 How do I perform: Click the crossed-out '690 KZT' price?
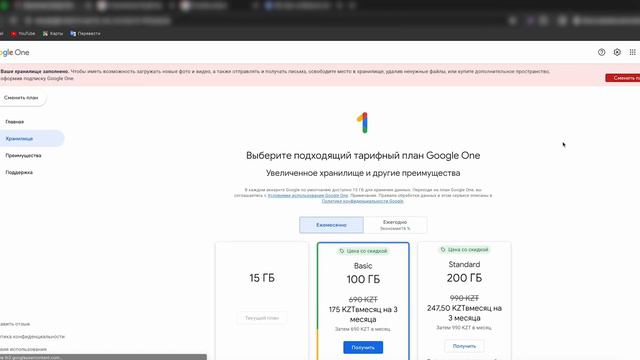tap(363, 299)
